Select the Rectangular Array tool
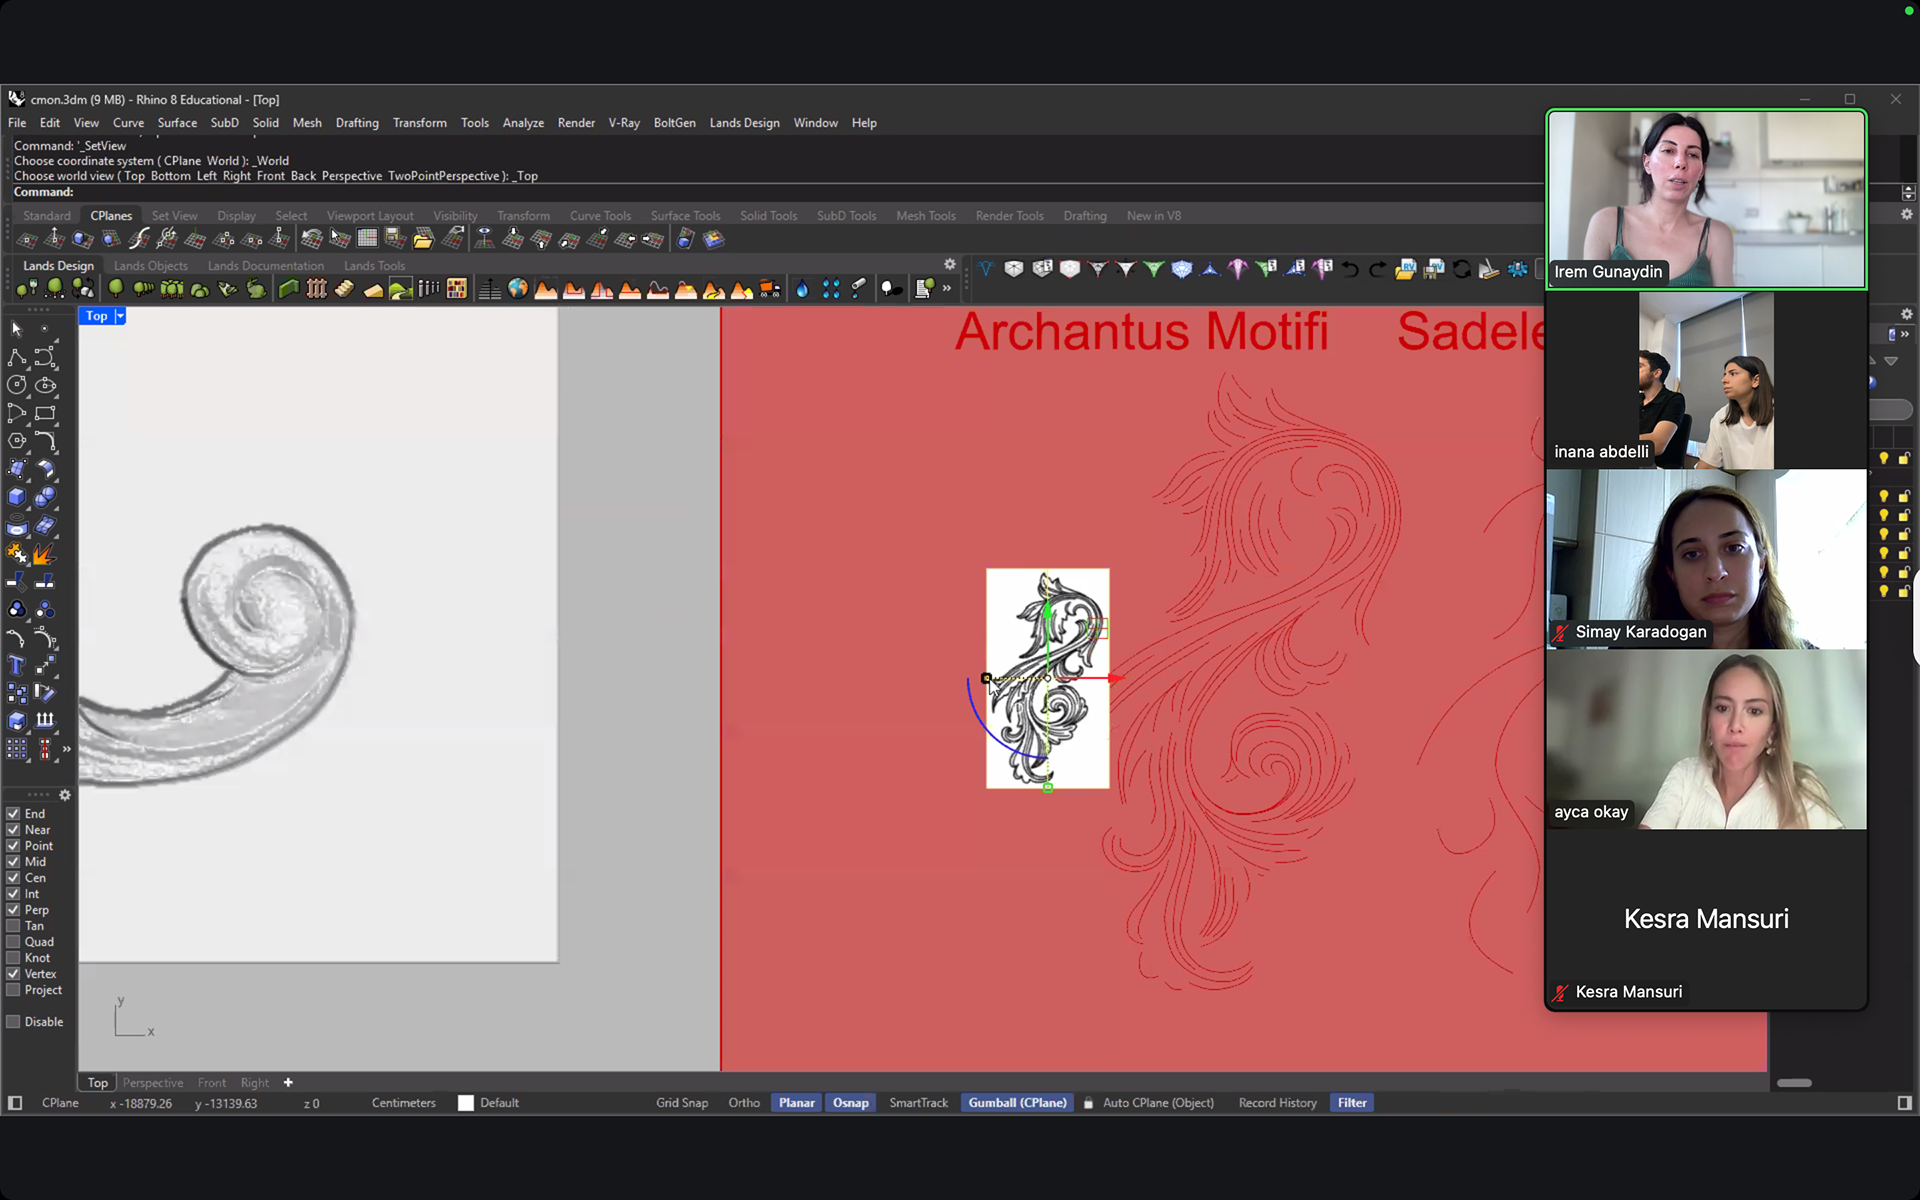This screenshot has height=1200, width=1920. point(16,748)
